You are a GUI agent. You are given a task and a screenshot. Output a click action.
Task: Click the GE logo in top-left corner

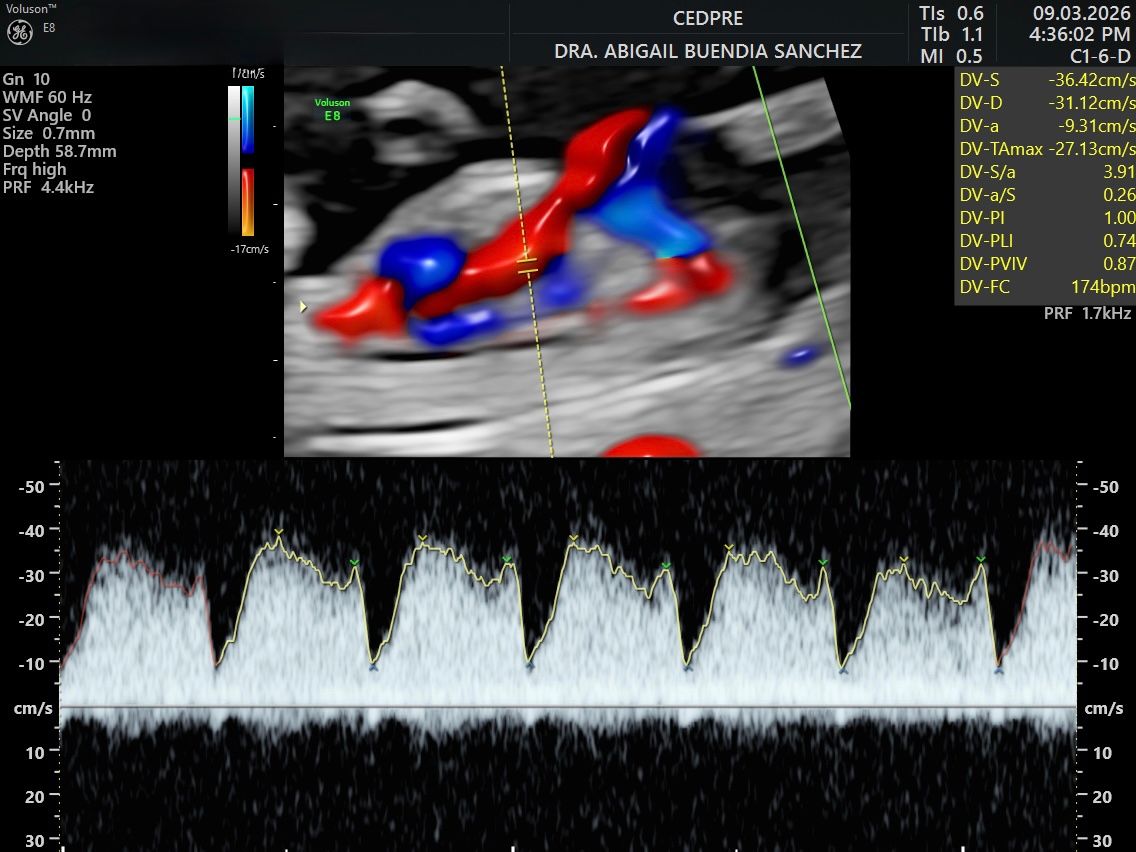coord(20,32)
